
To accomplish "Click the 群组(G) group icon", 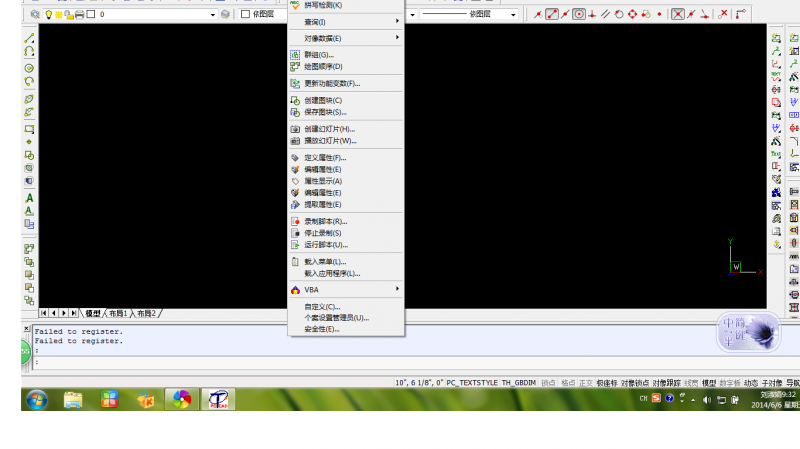I will [295, 55].
